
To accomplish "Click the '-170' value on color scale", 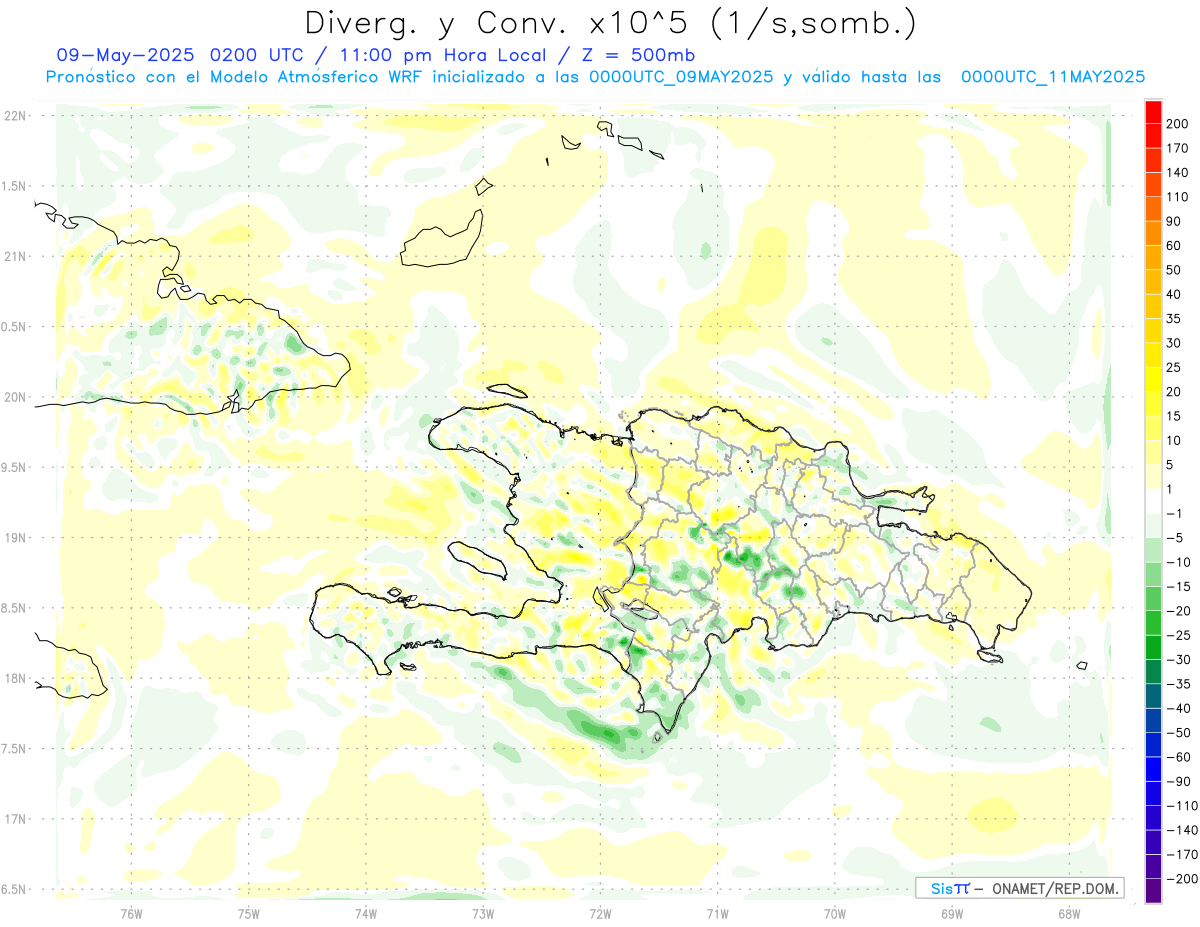I will [1183, 855].
